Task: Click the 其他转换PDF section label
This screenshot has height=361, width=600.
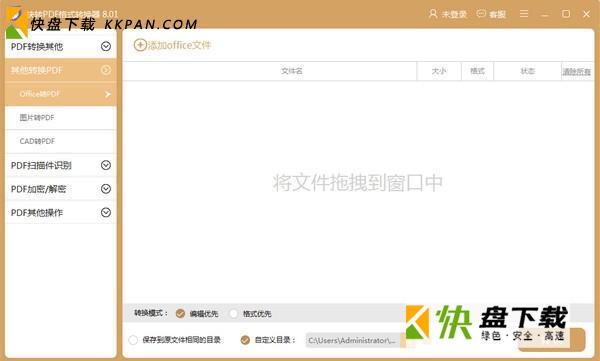Action: (37, 70)
